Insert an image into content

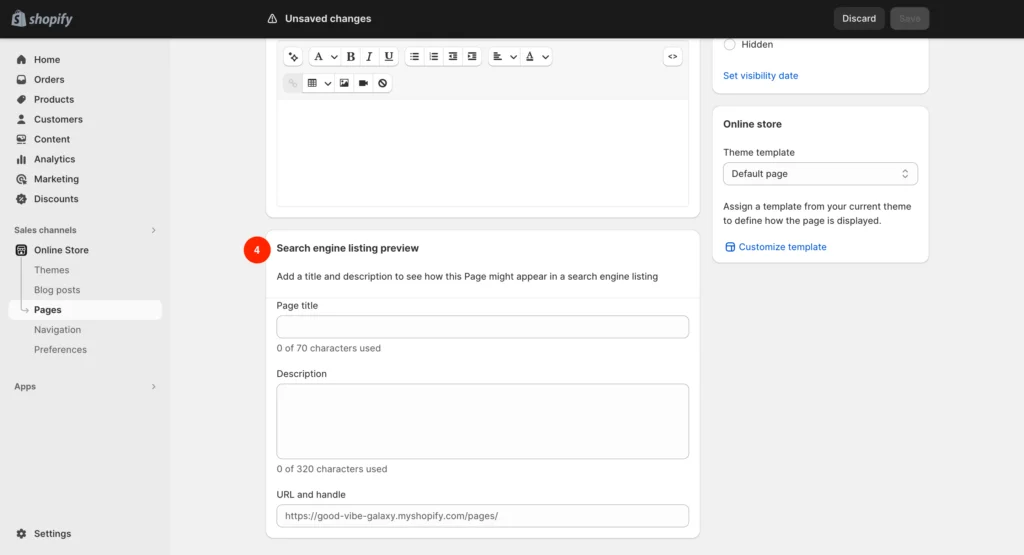coord(344,84)
